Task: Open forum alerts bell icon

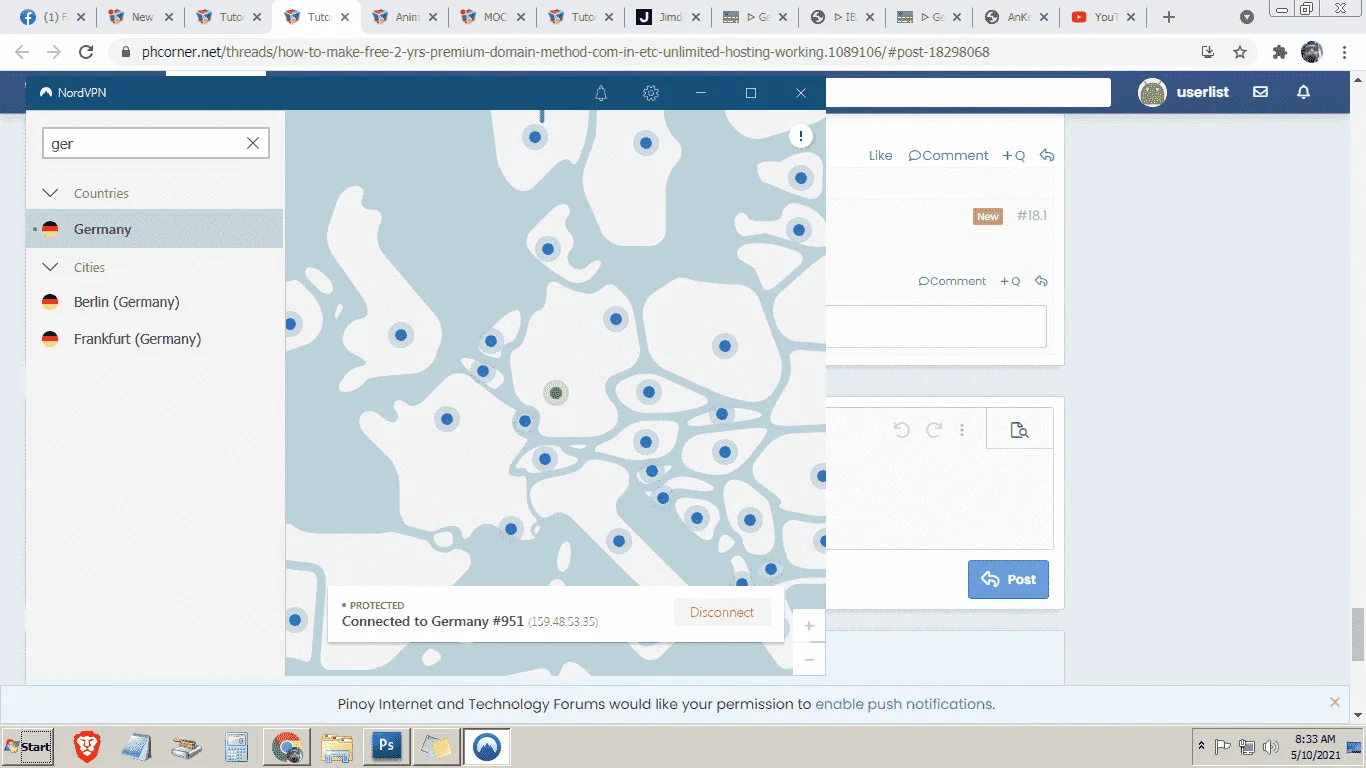Action: click(x=1303, y=92)
